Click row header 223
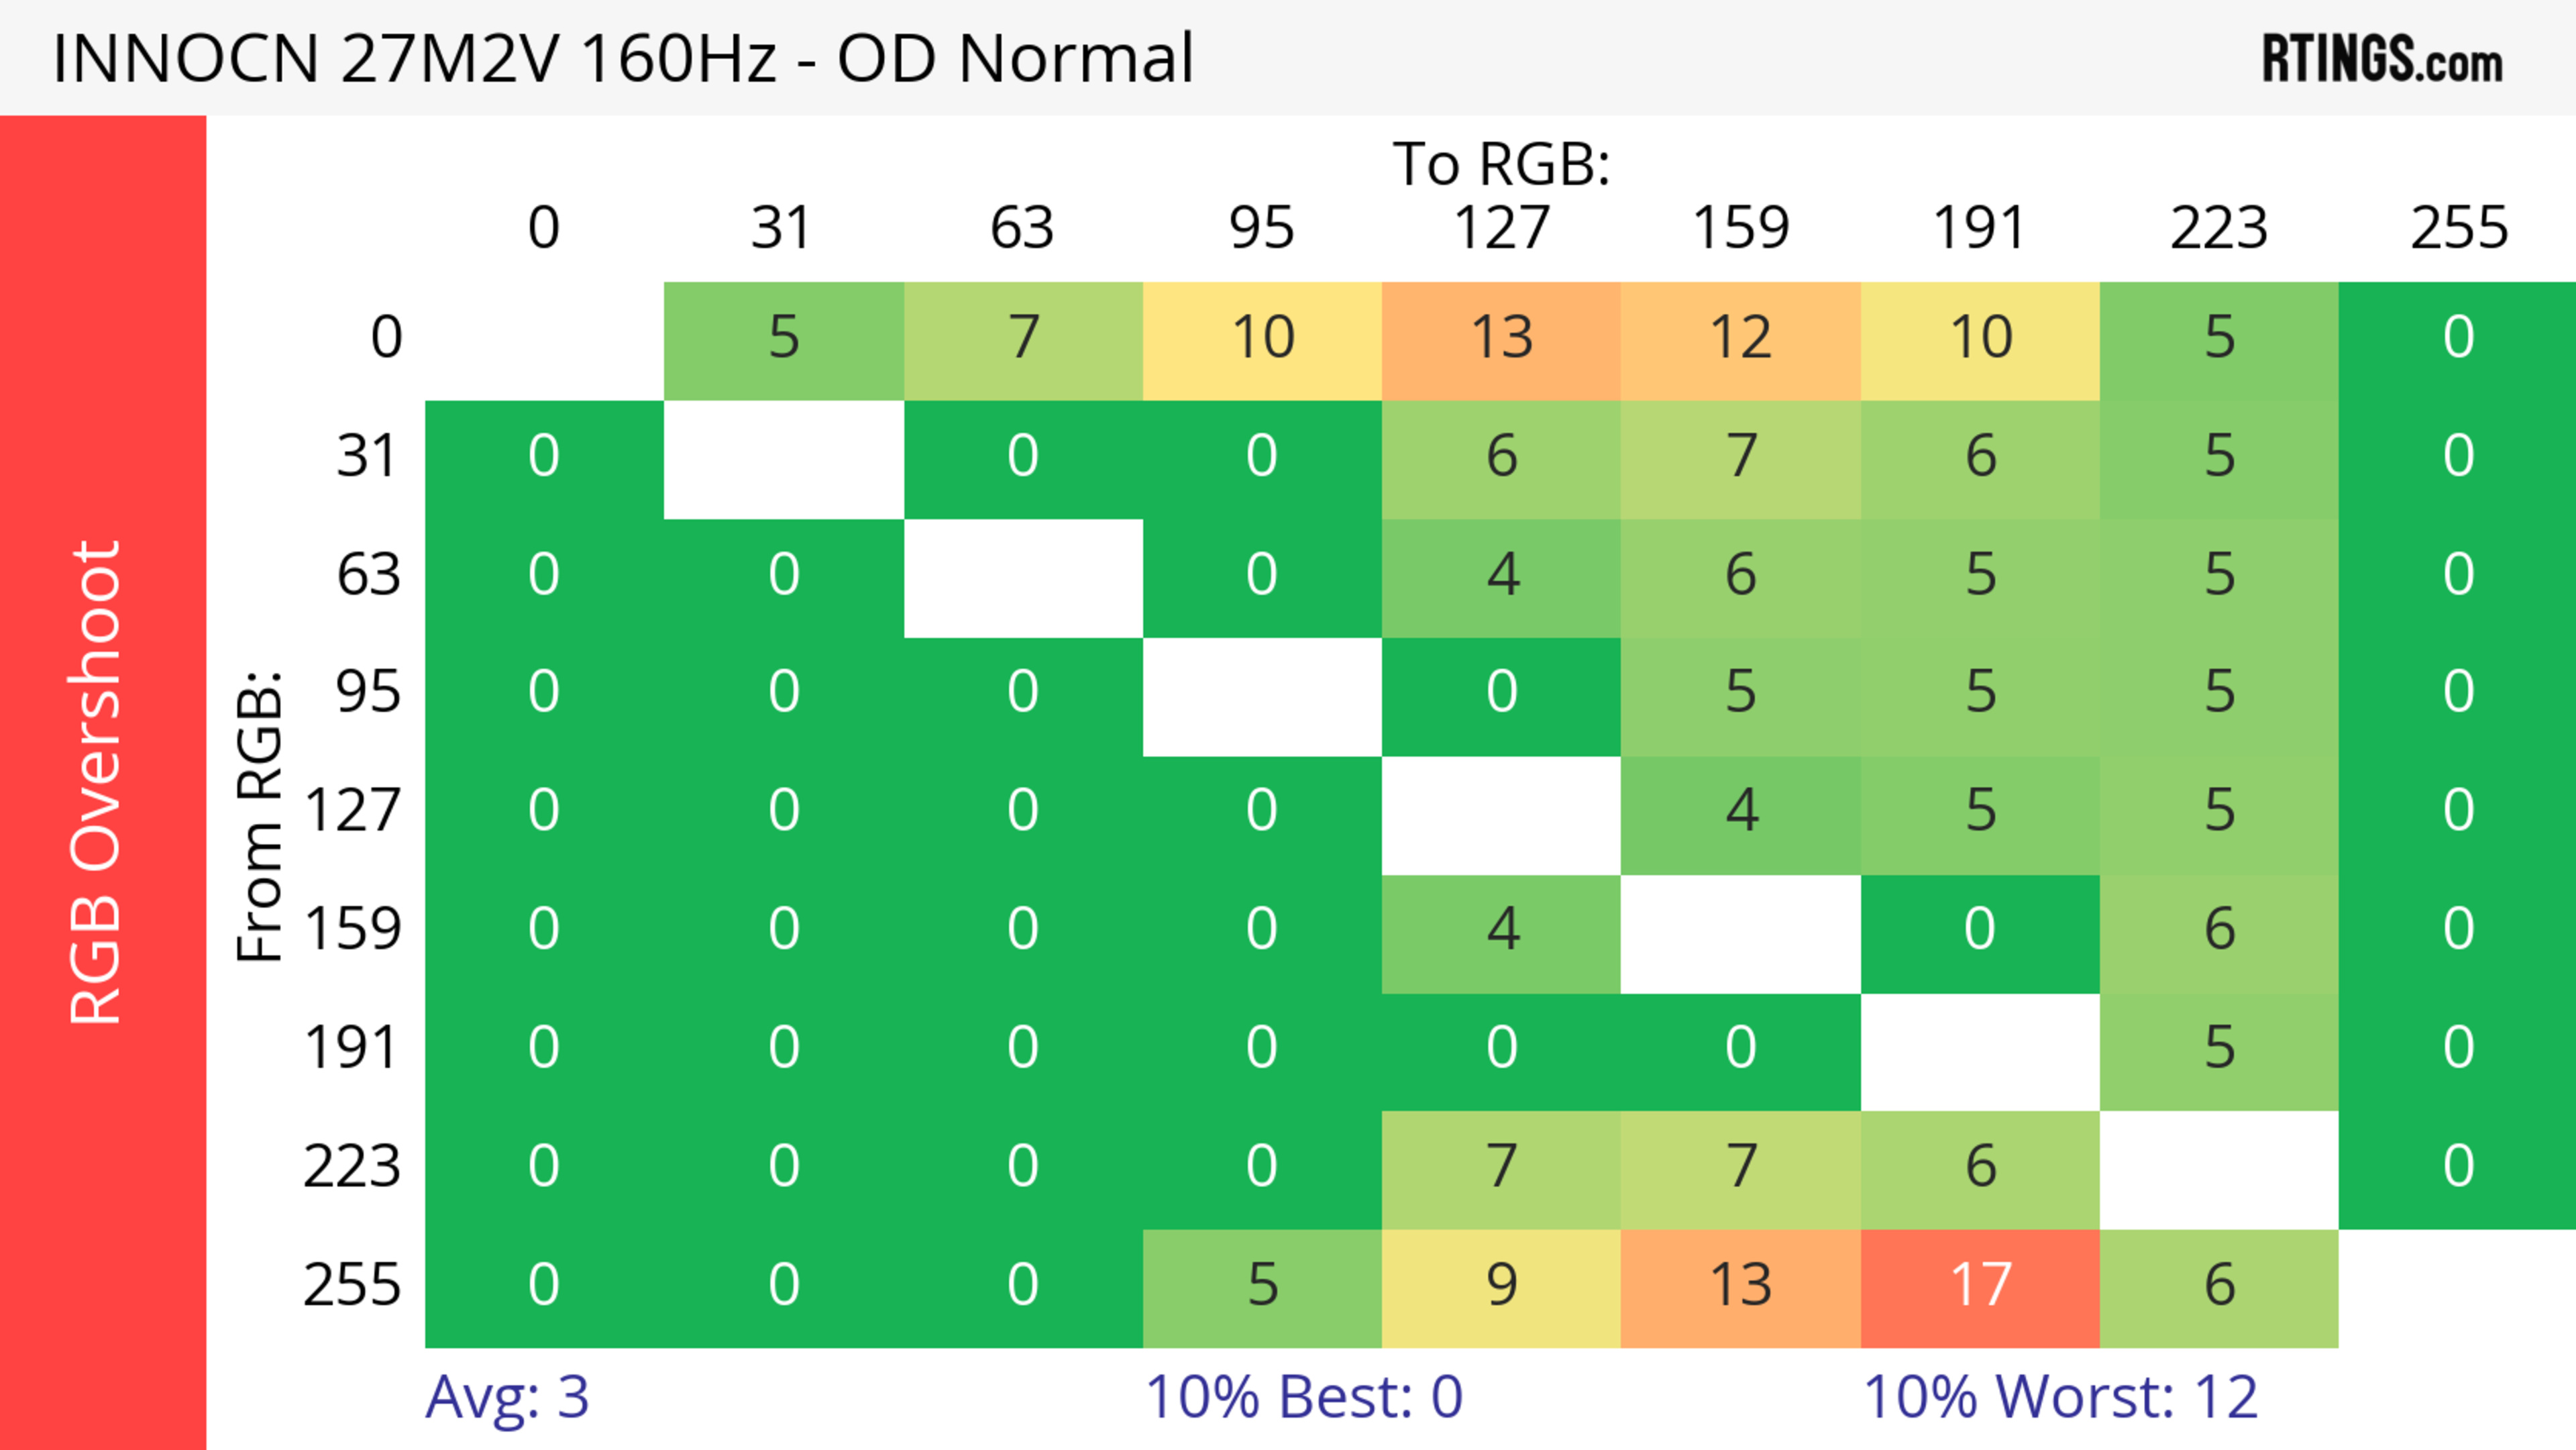The image size is (2576, 1450). 352,1167
